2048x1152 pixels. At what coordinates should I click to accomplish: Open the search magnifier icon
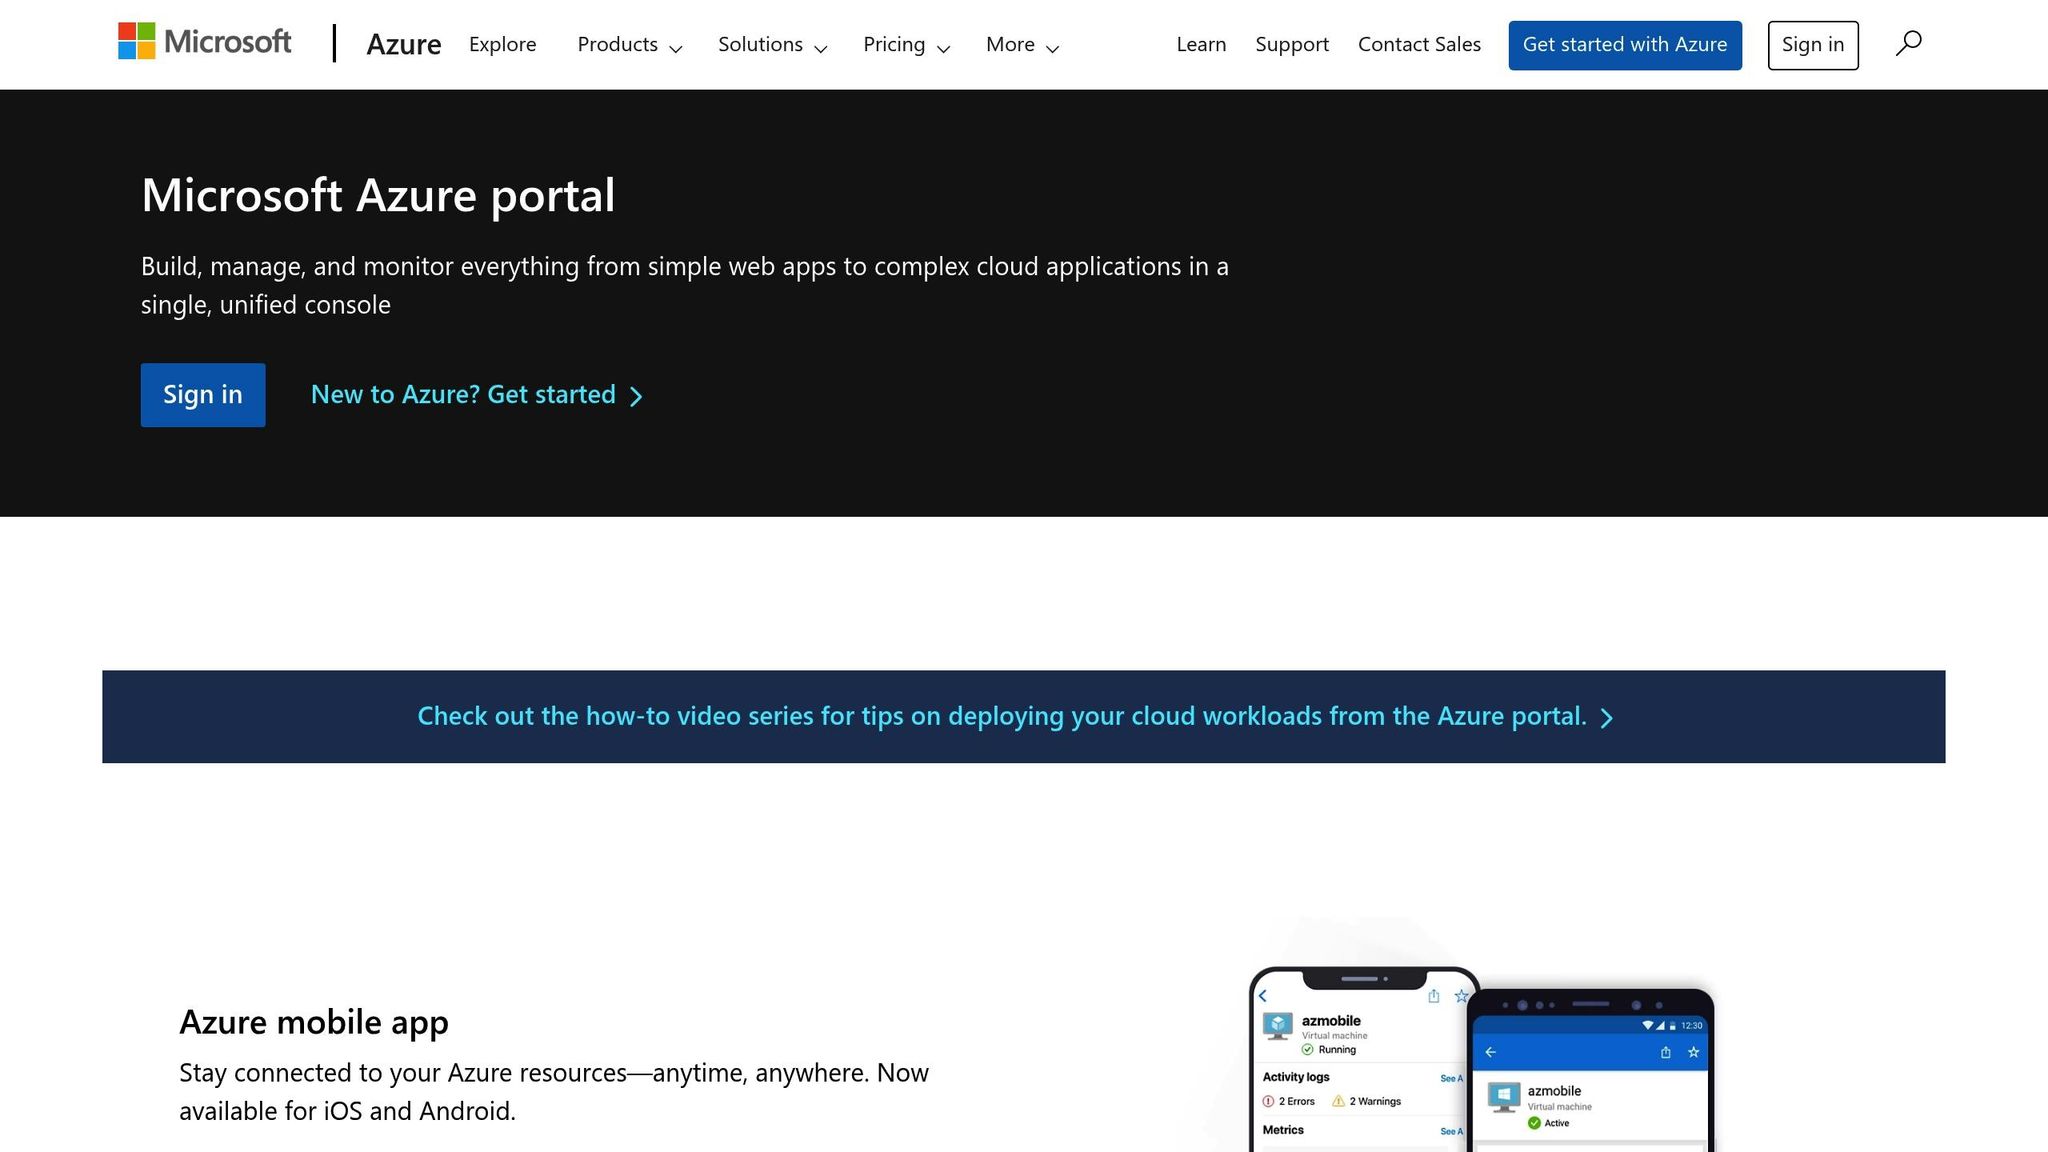click(x=1908, y=44)
